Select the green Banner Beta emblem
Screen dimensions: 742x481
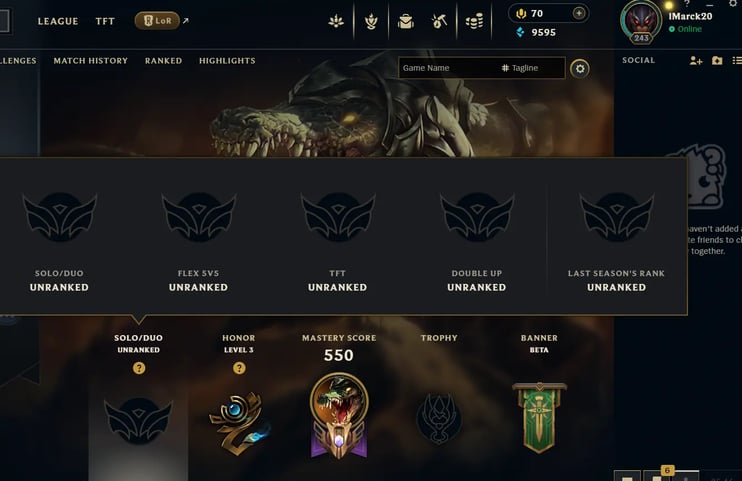click(539, 417)
